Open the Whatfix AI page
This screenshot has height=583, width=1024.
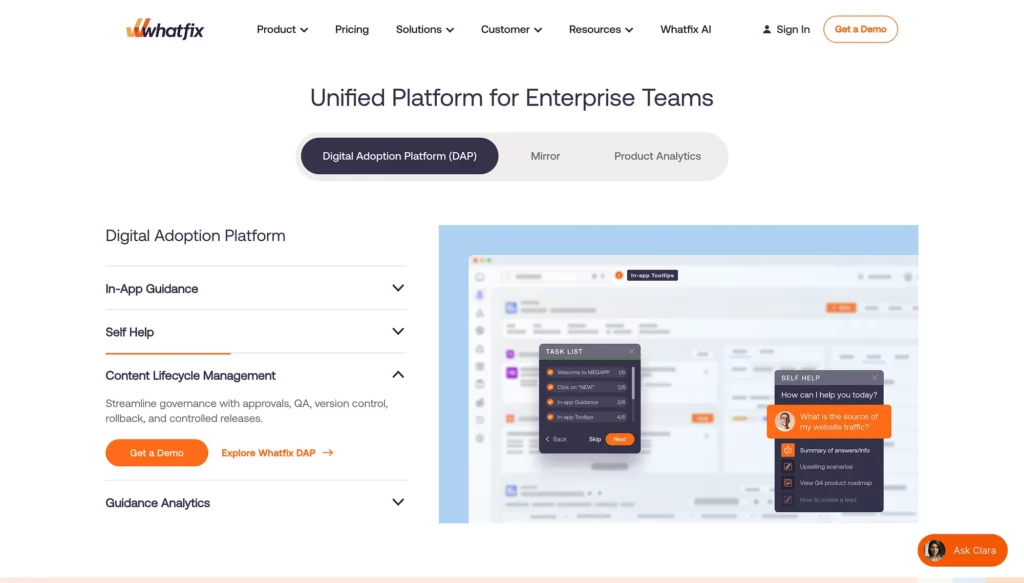click(686, 29)
